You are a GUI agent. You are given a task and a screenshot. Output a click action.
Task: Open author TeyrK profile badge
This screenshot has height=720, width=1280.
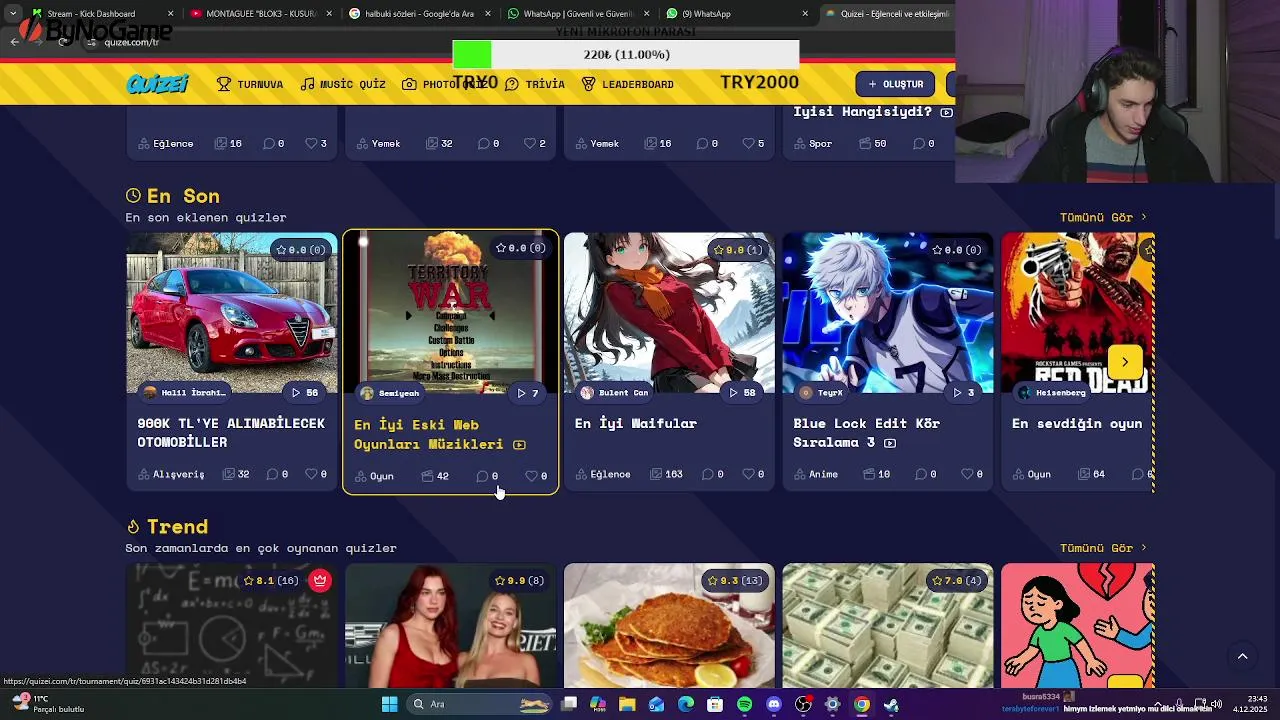tap(823, 393)
